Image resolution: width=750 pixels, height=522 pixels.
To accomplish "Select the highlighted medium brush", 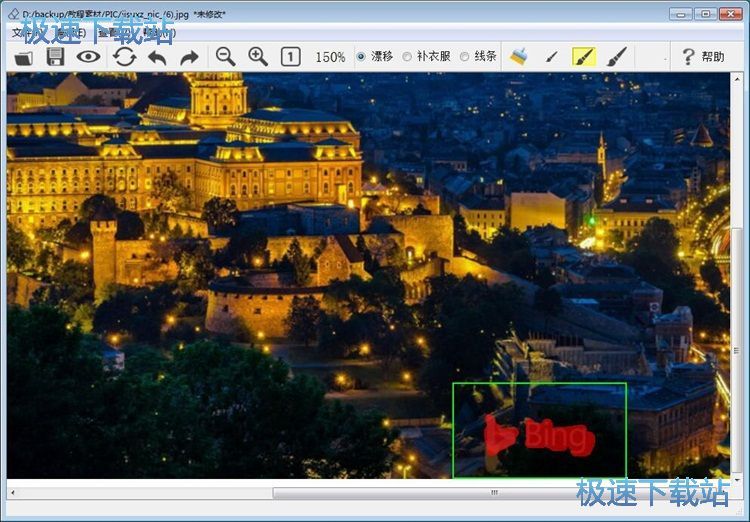I will click(x=584, y=57).
